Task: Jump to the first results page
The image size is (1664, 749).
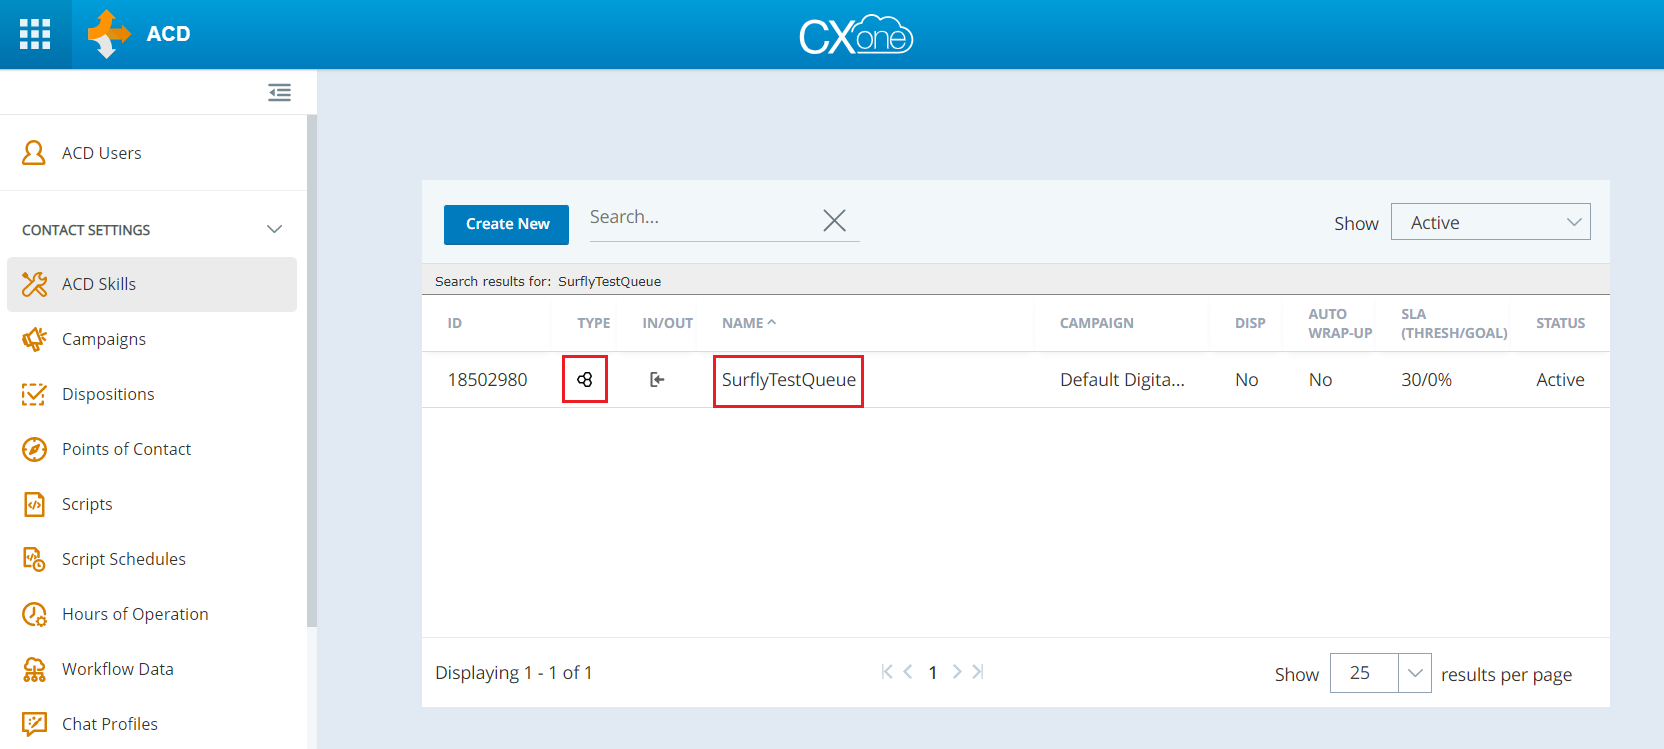Action: [886, 672]
